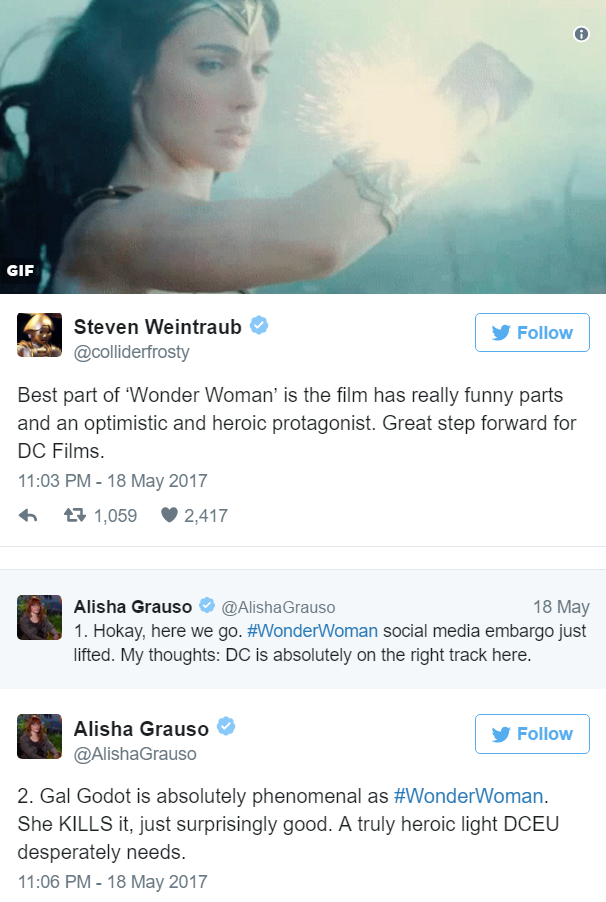Reply to Steven Weintraub's tweet

tap(28, 515)
